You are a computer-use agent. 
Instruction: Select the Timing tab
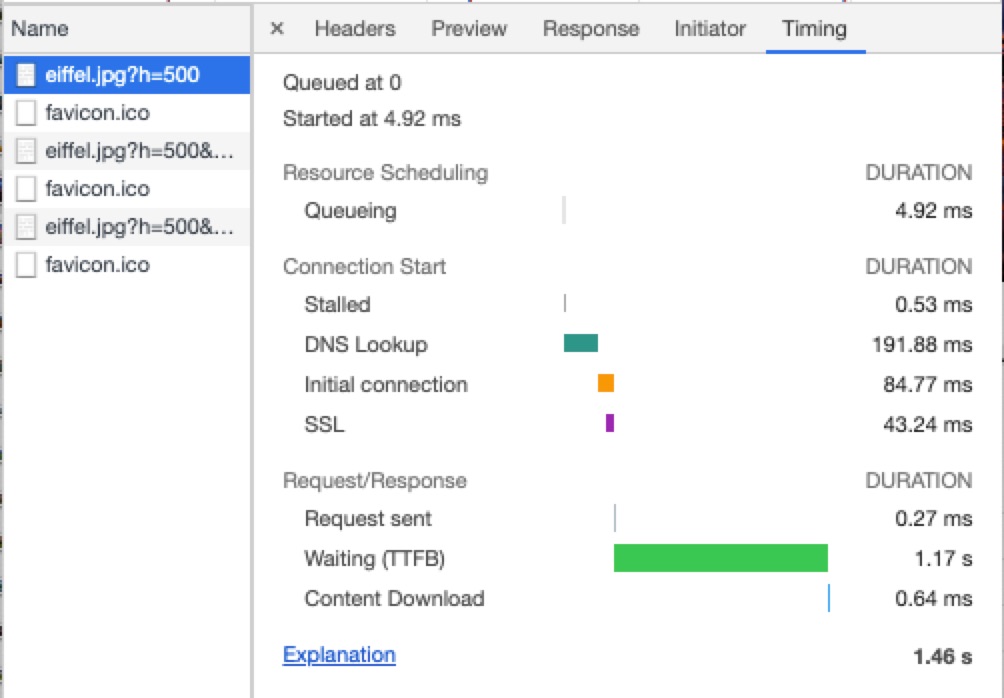(x=815, y=29)
